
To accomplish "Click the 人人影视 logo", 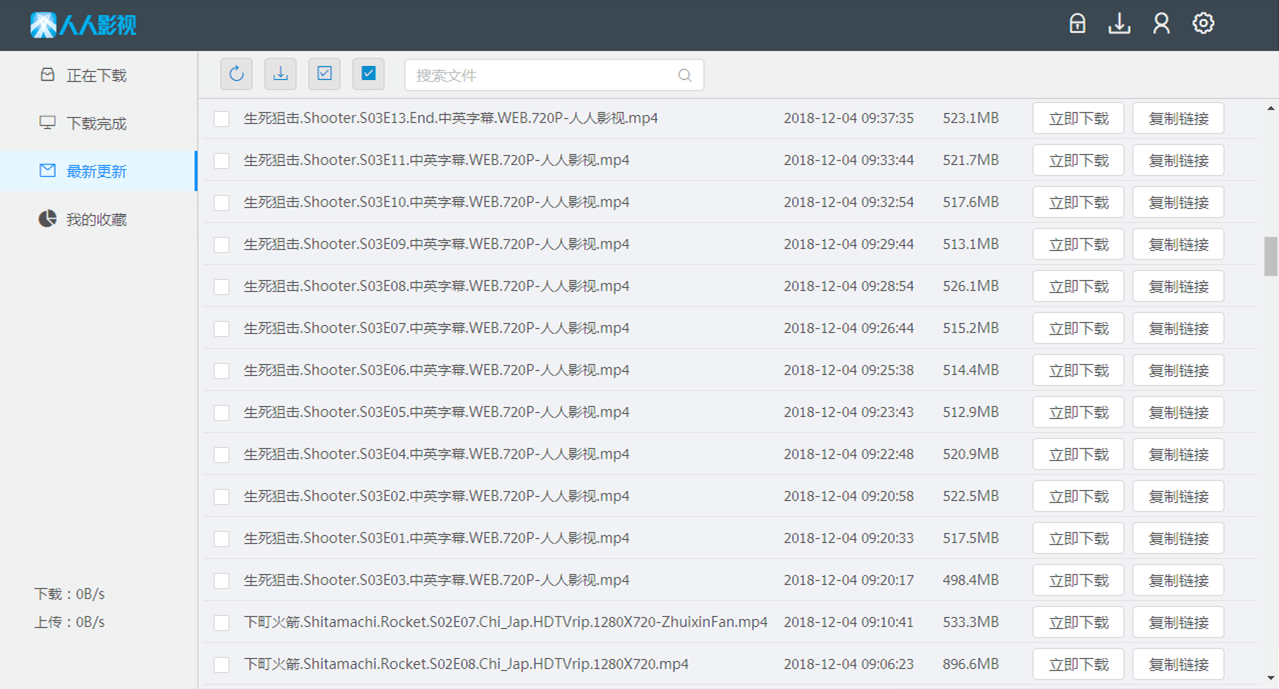I will [84, 24].
